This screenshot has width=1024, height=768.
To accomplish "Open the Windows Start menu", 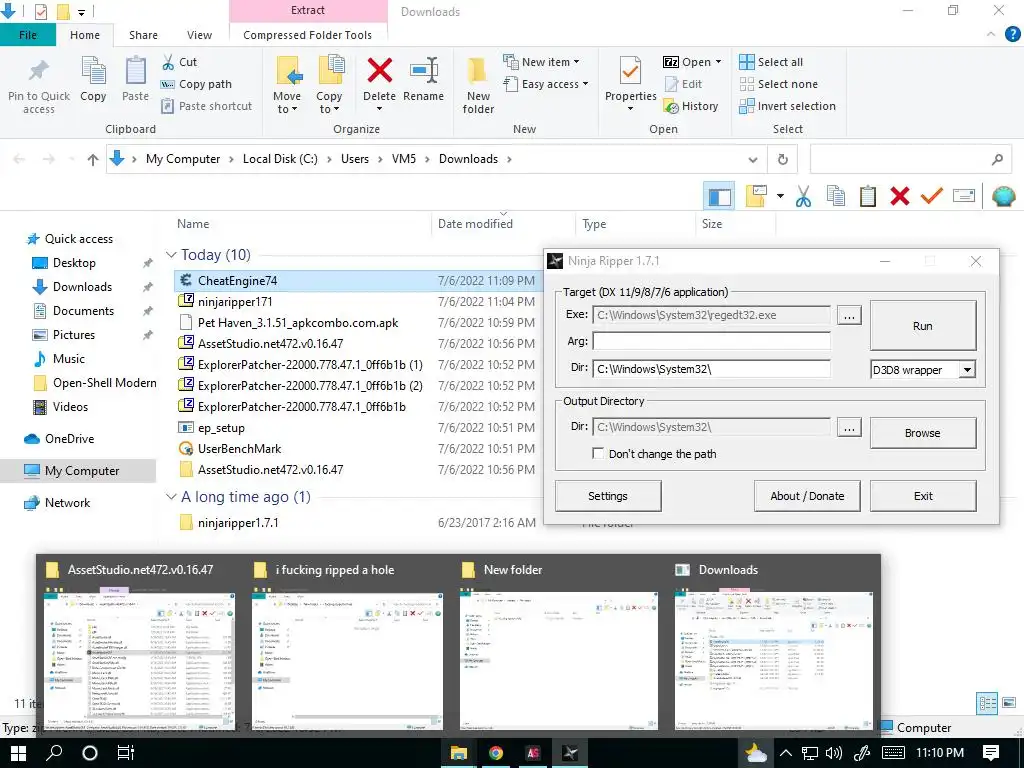I will 18,753.
